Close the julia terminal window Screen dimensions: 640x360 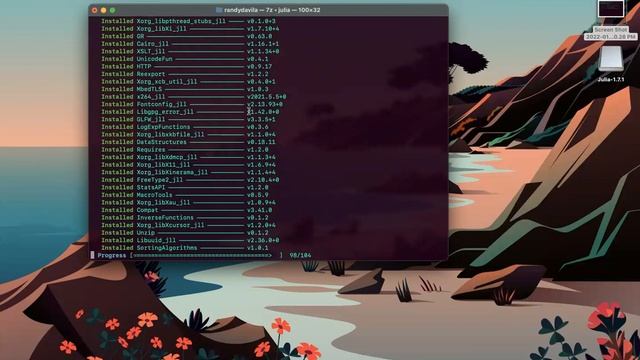(x=95, y=10)
